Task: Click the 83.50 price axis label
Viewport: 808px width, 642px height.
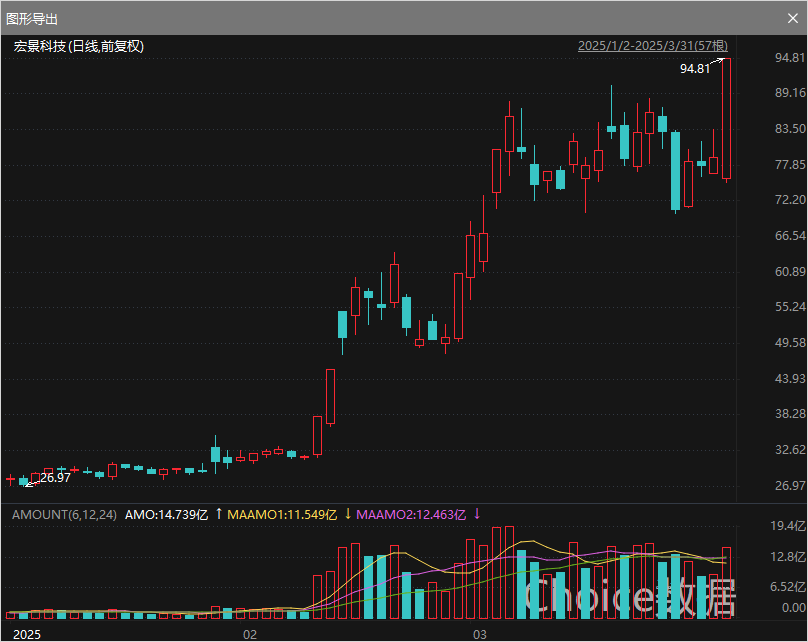Action: [790, 128]
